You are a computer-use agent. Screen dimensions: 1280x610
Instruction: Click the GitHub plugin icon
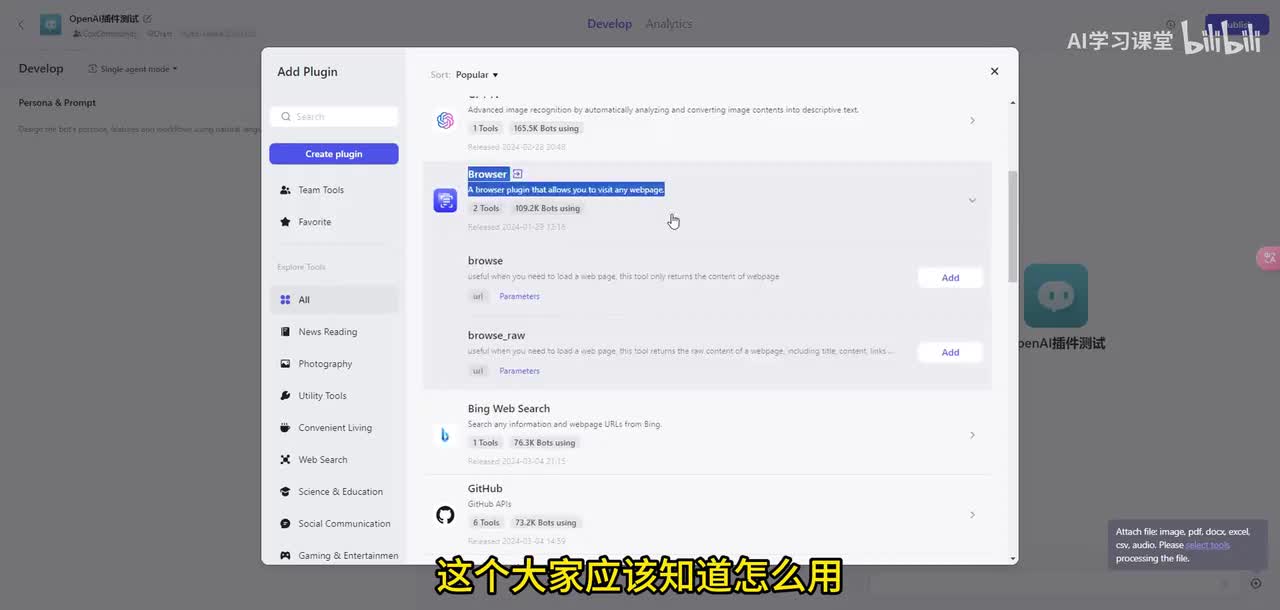coord(445,515)
